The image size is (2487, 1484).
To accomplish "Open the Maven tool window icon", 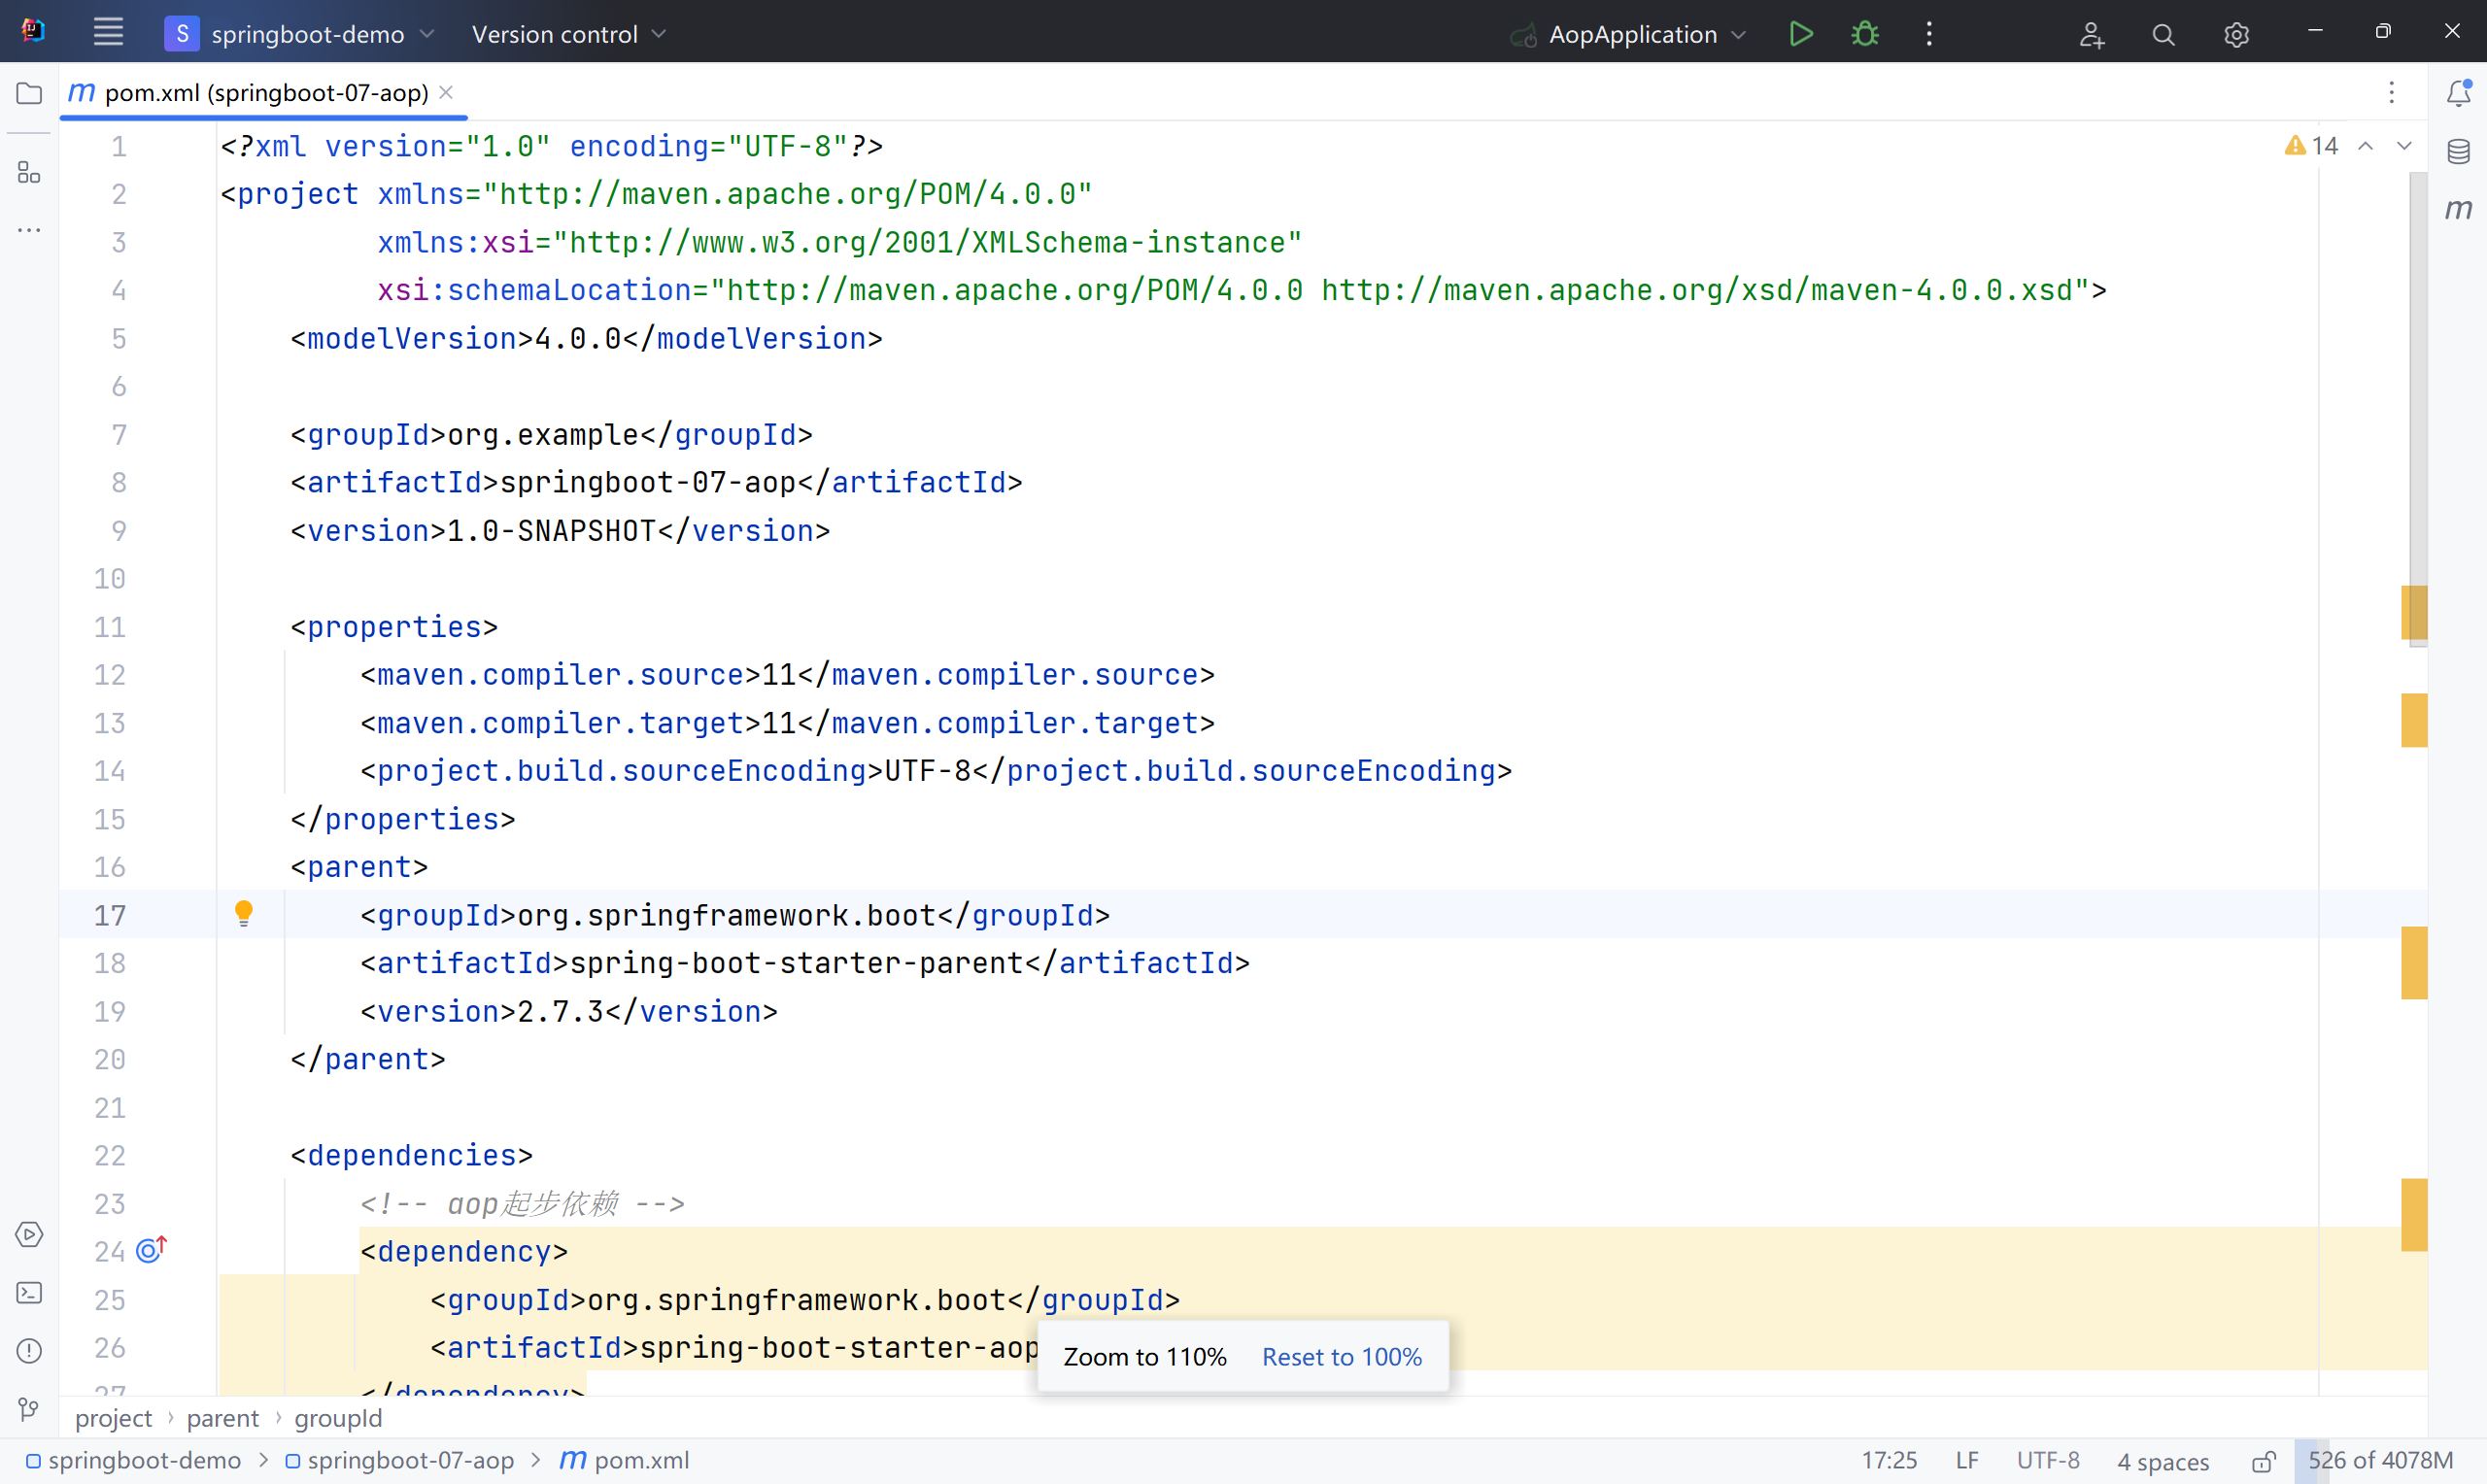I will coord(2458,209).
